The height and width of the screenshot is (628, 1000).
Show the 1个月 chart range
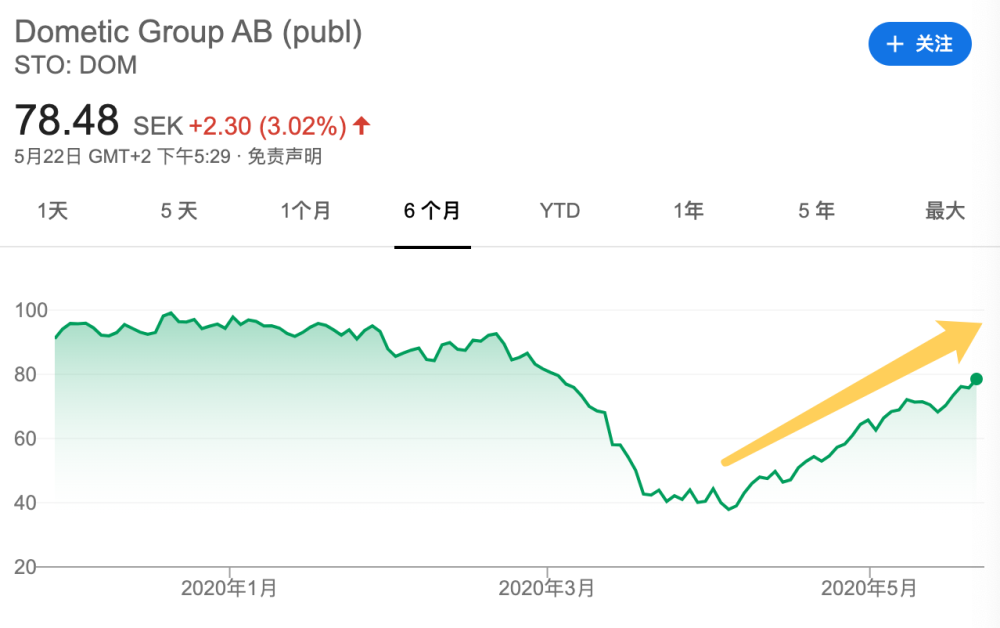pyautogui.click(x=305, y=211)
